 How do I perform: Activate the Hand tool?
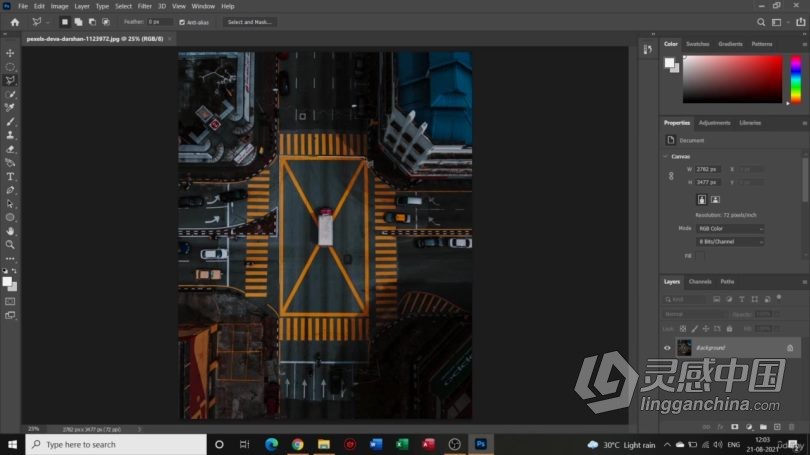tap(10, 231)
